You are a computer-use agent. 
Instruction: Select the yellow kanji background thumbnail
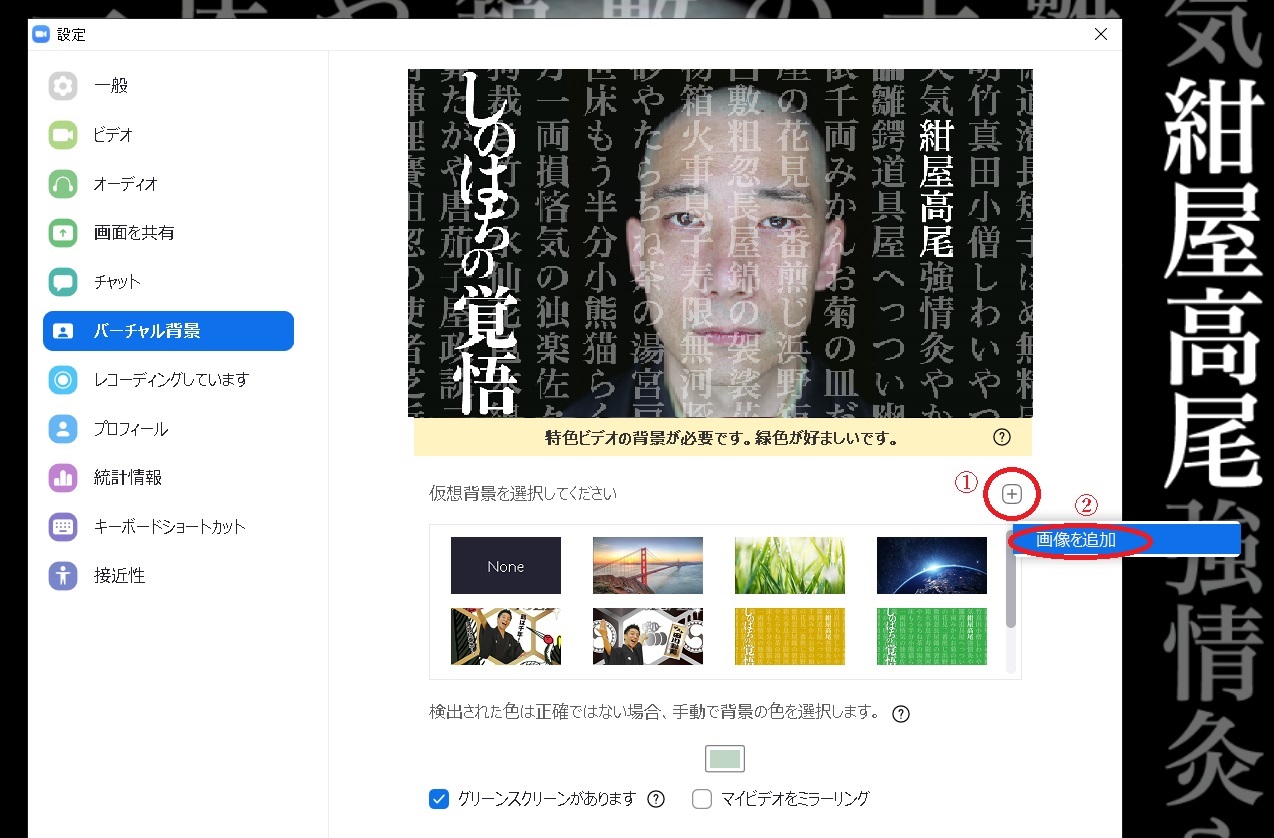click(x=790, y=637)
